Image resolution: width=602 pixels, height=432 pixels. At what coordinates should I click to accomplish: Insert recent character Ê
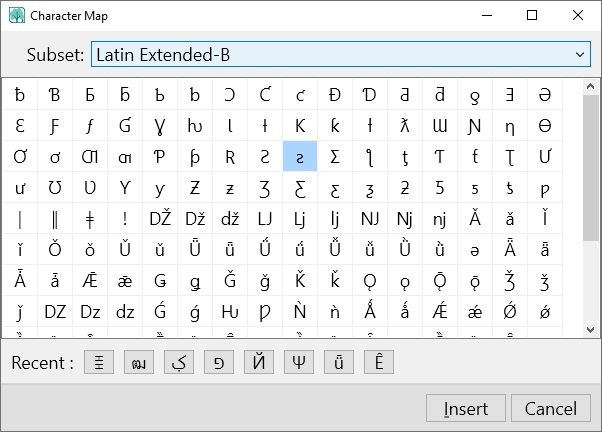coord(379,362)
